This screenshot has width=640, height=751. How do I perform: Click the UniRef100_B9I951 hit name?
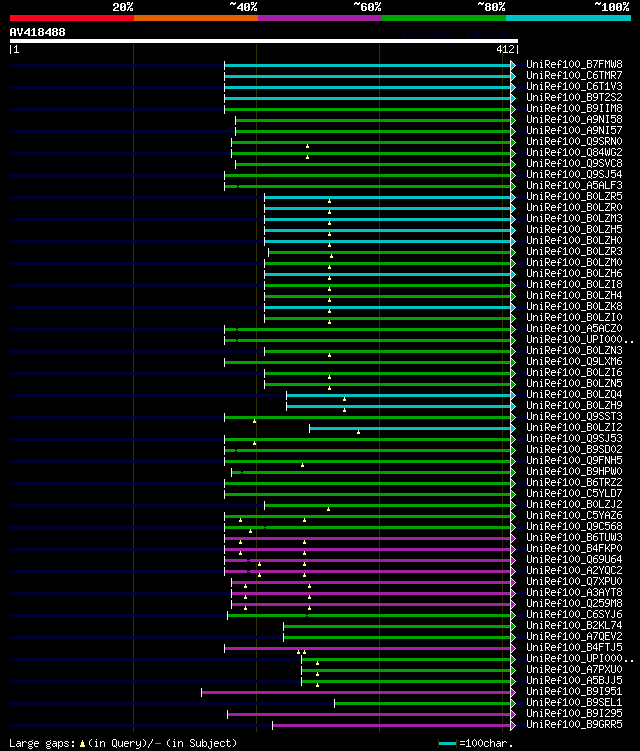click(574, 692)
